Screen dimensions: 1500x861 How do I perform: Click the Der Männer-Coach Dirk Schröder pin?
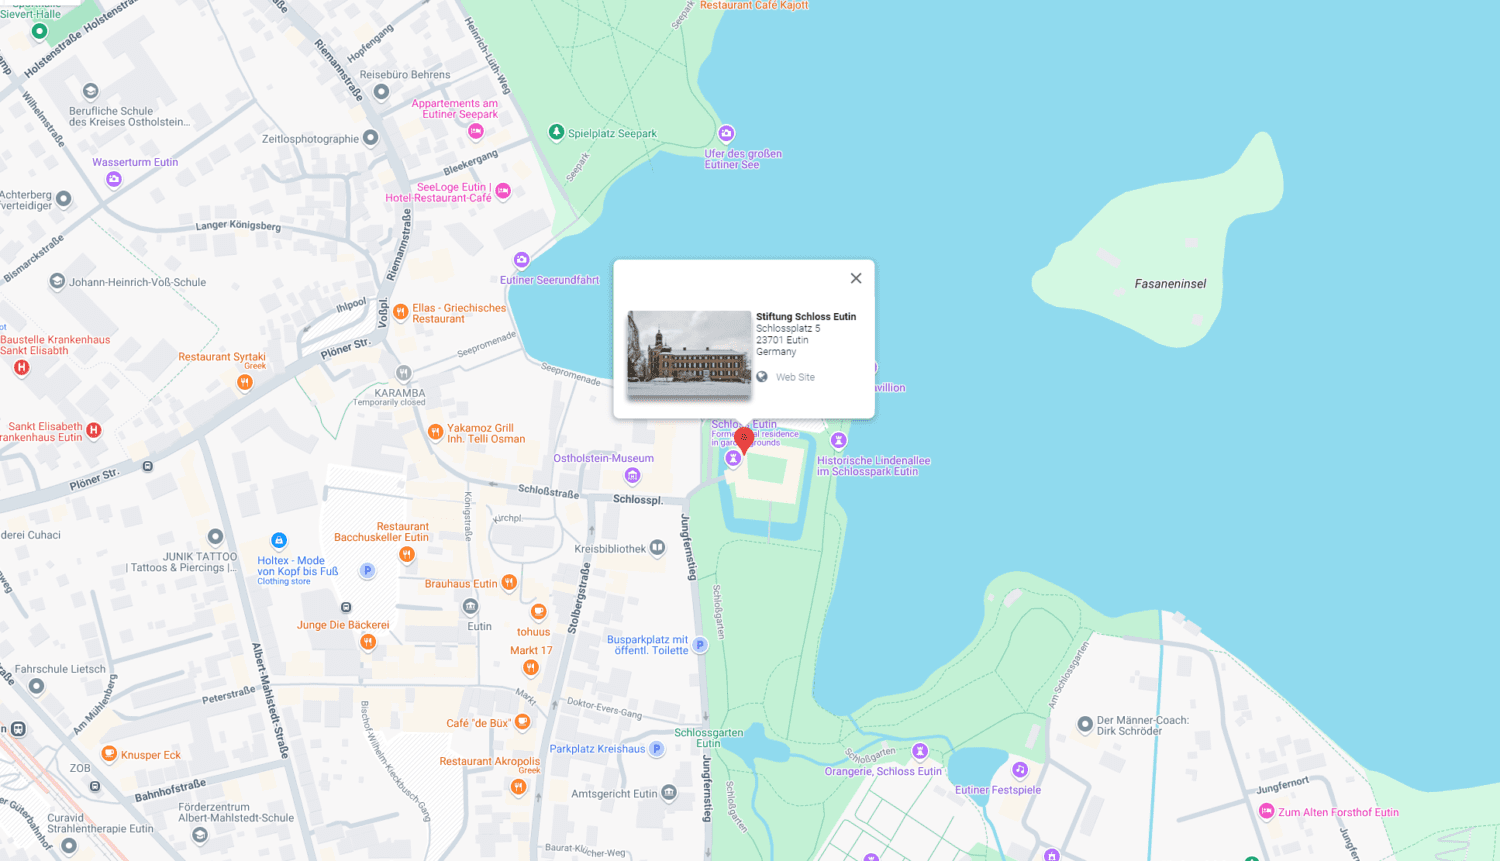coord(1085,724)
